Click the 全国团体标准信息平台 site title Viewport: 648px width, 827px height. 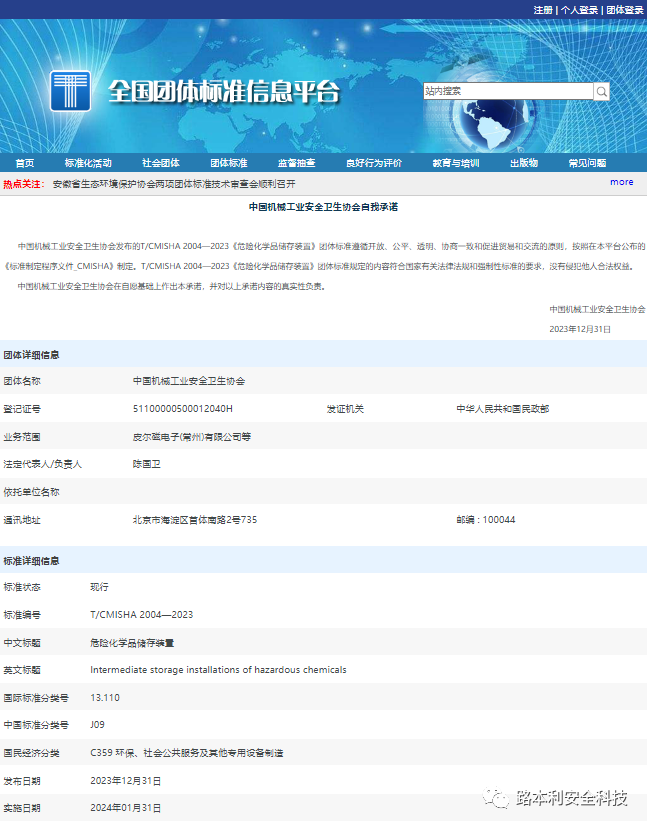click(x=224, y=92)
